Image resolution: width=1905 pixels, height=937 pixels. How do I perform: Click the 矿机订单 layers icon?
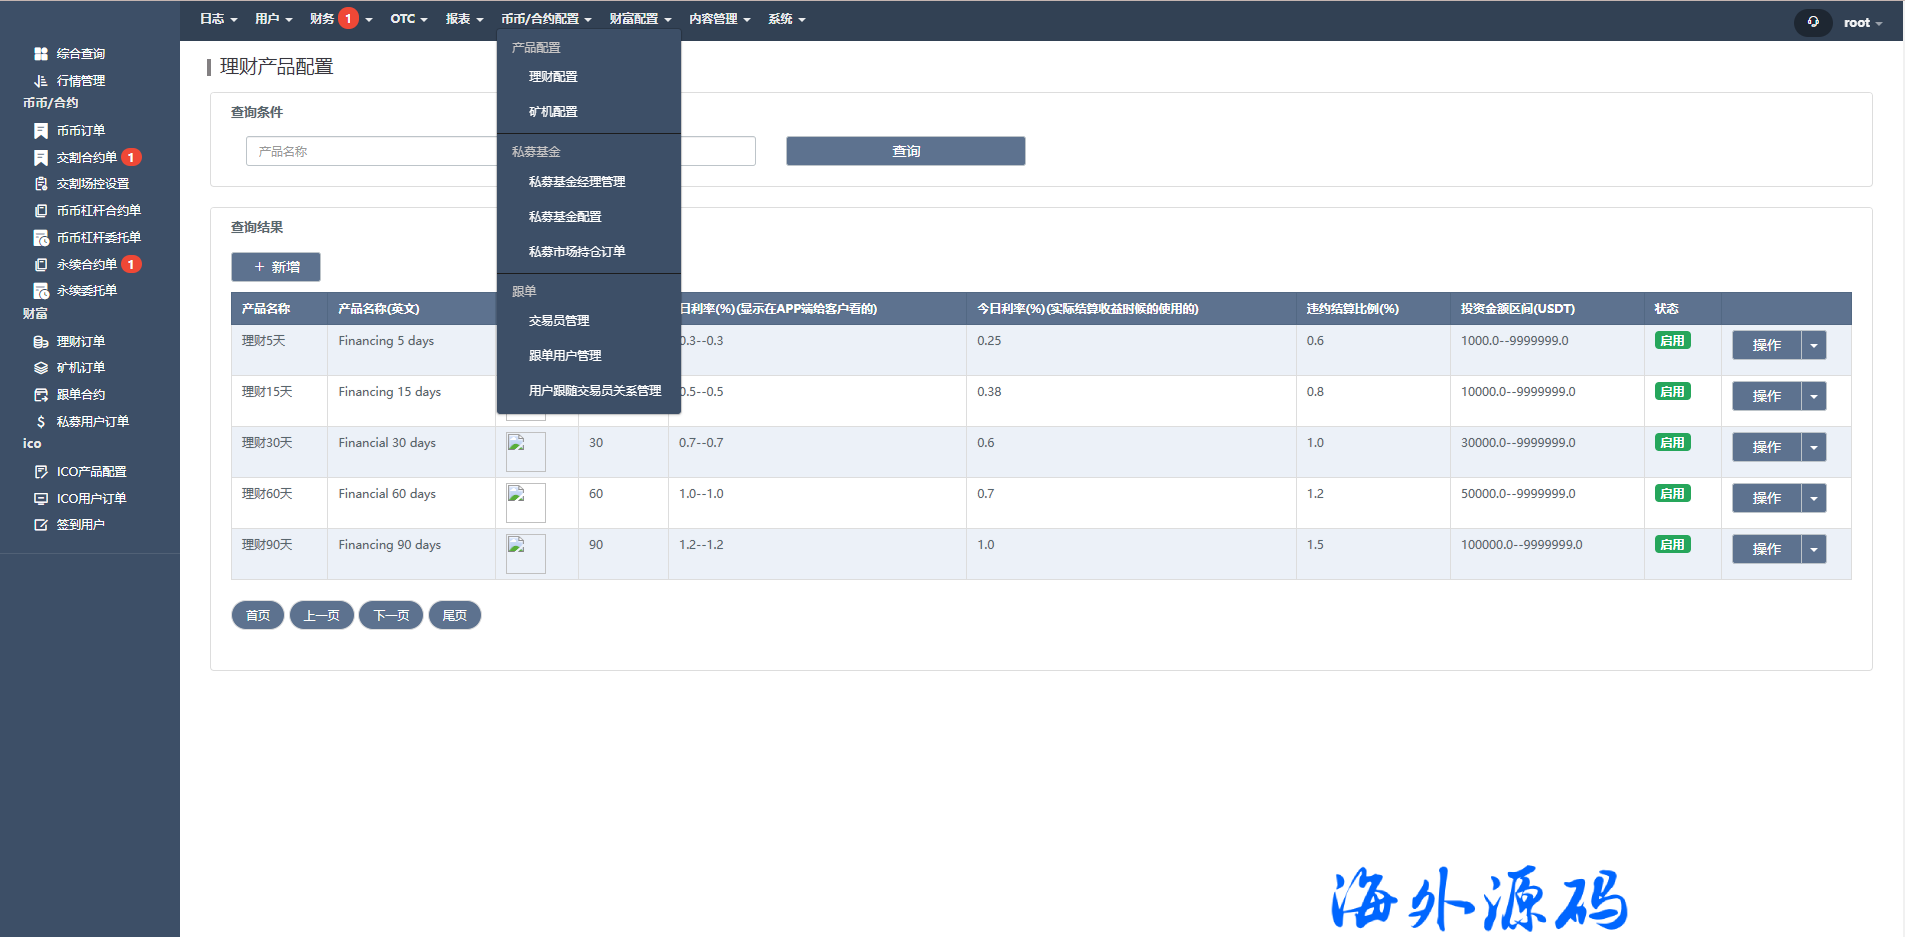tap(41, 368)
